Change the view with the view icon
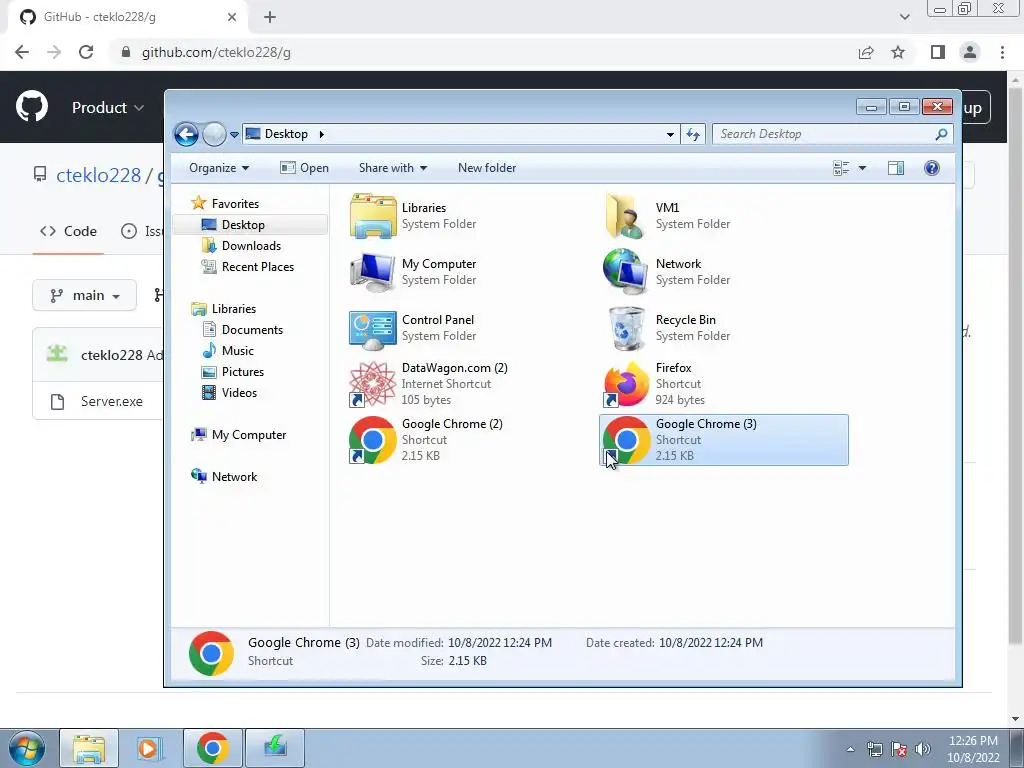Screen dimensions: 1024x768 pos(841,168)
